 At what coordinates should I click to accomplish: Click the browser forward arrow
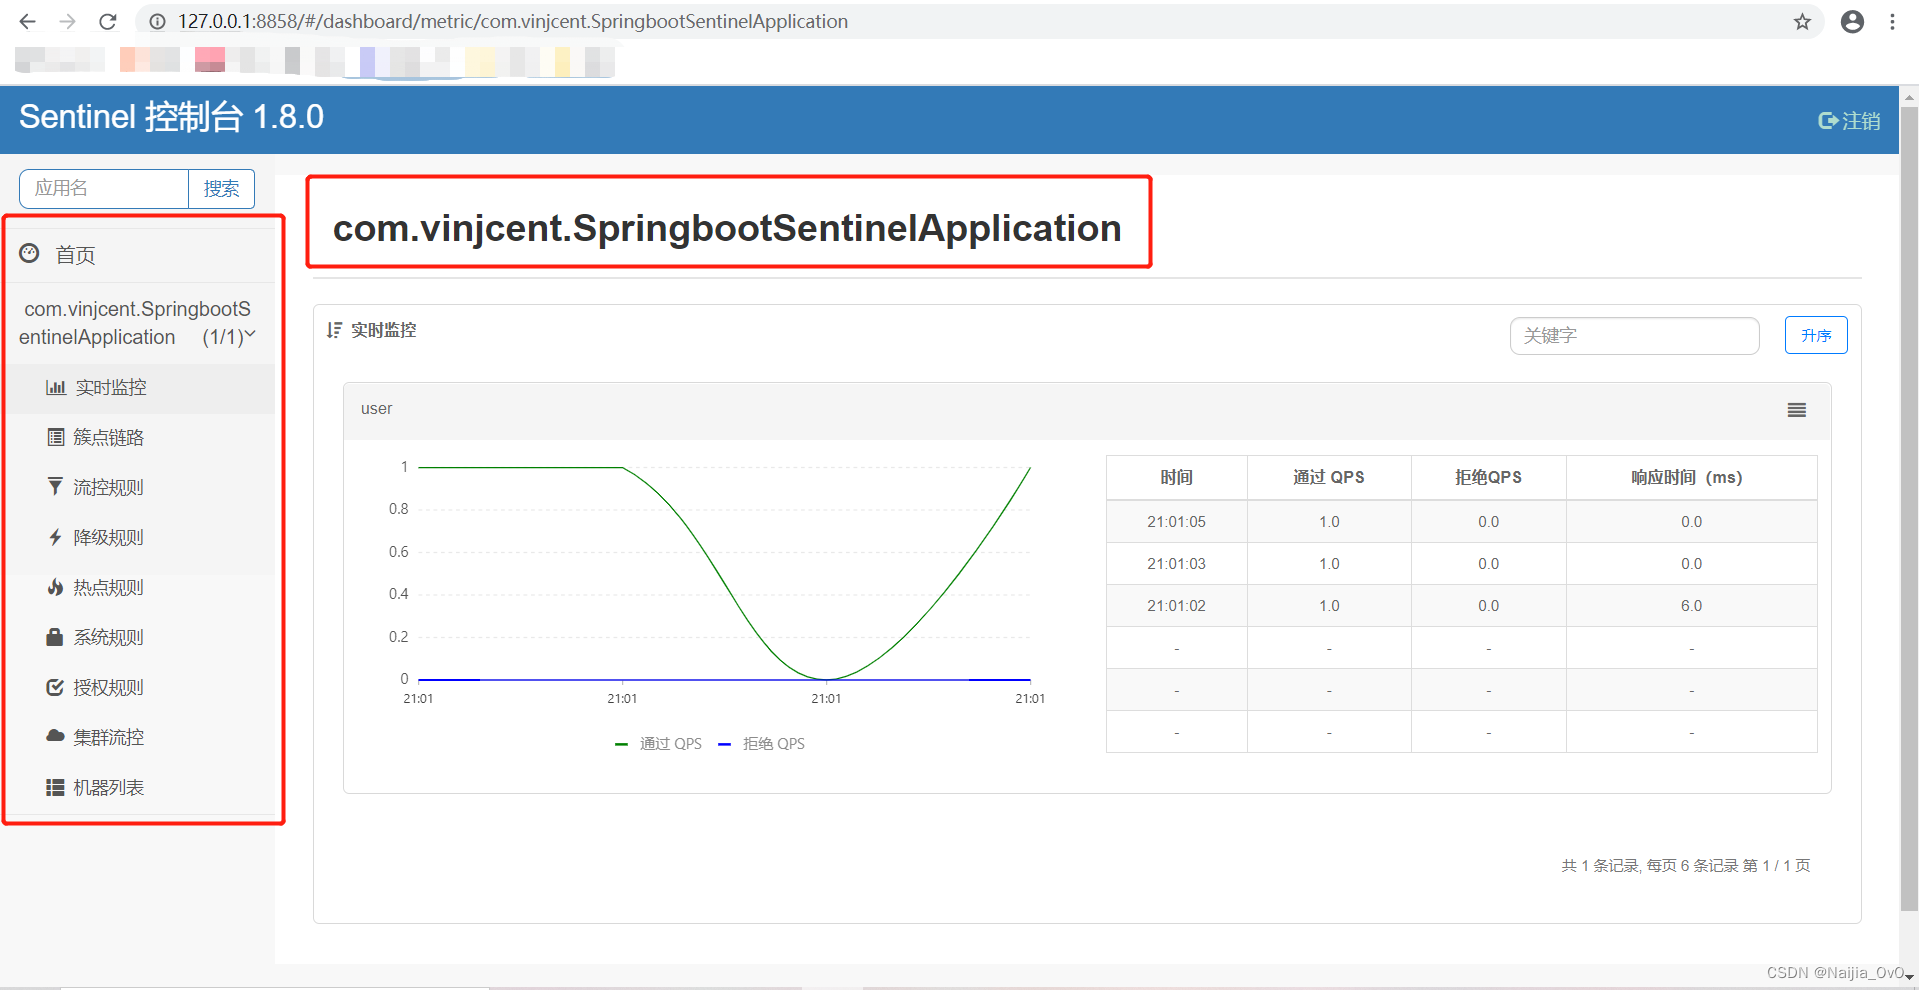click(x=67, y=21)
